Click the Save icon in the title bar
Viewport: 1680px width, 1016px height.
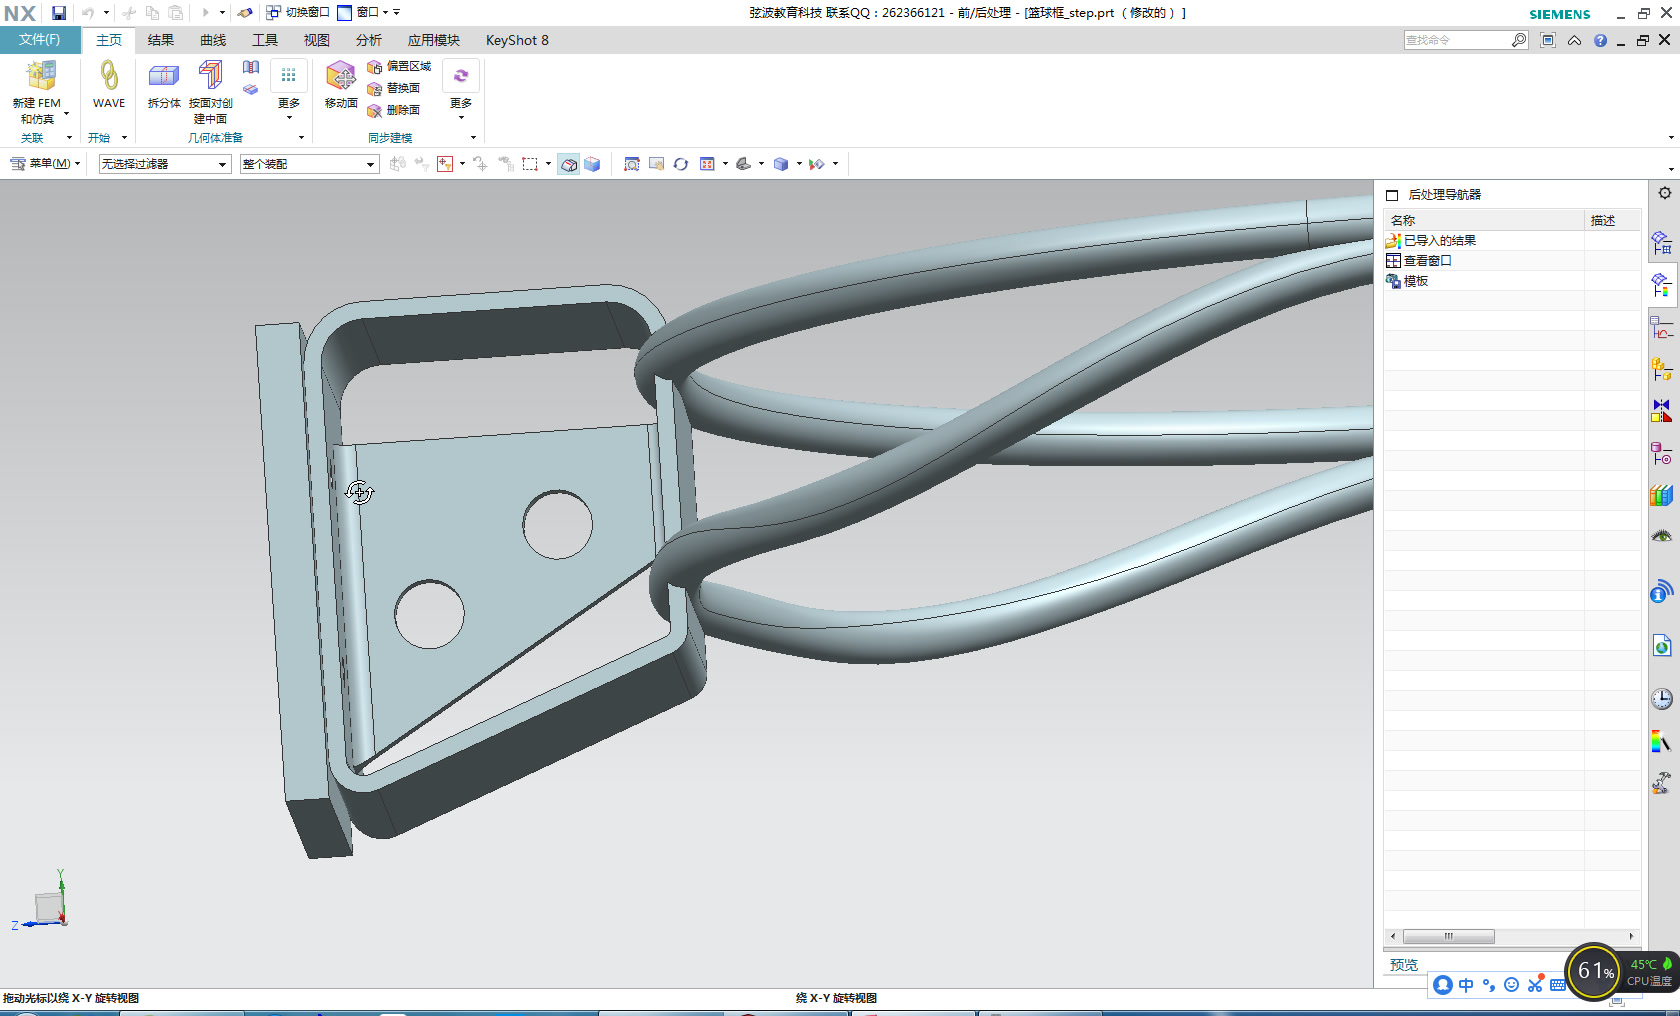point(59,13)
